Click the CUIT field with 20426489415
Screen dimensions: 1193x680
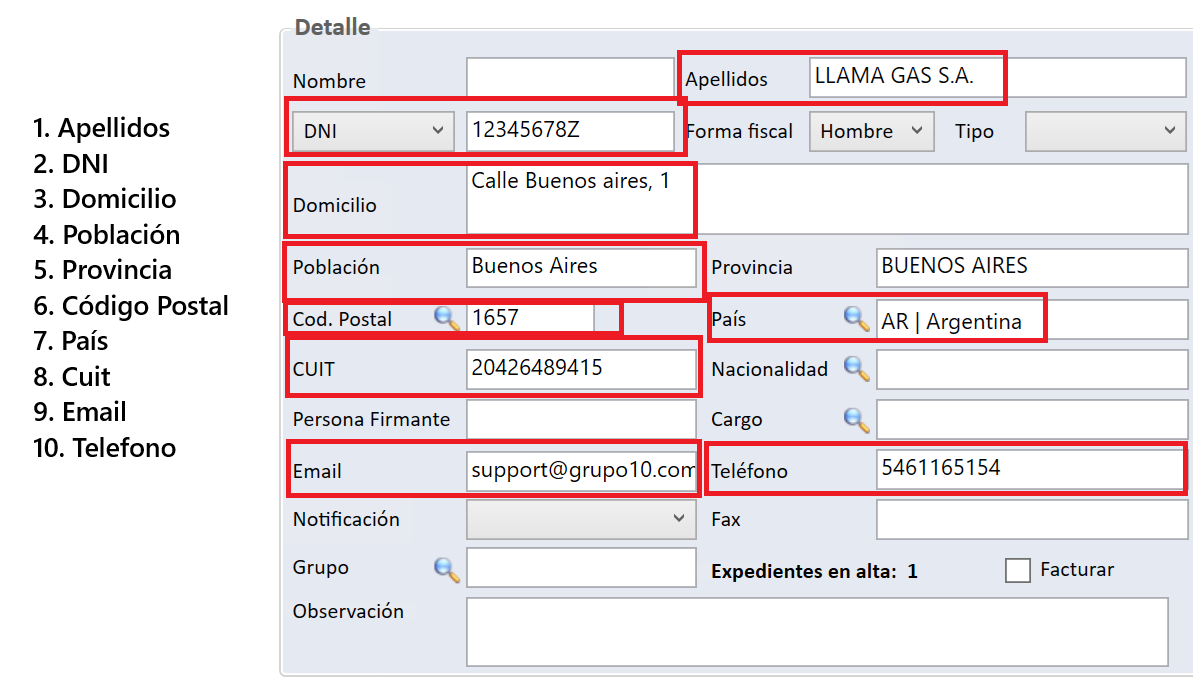[581, 368]
